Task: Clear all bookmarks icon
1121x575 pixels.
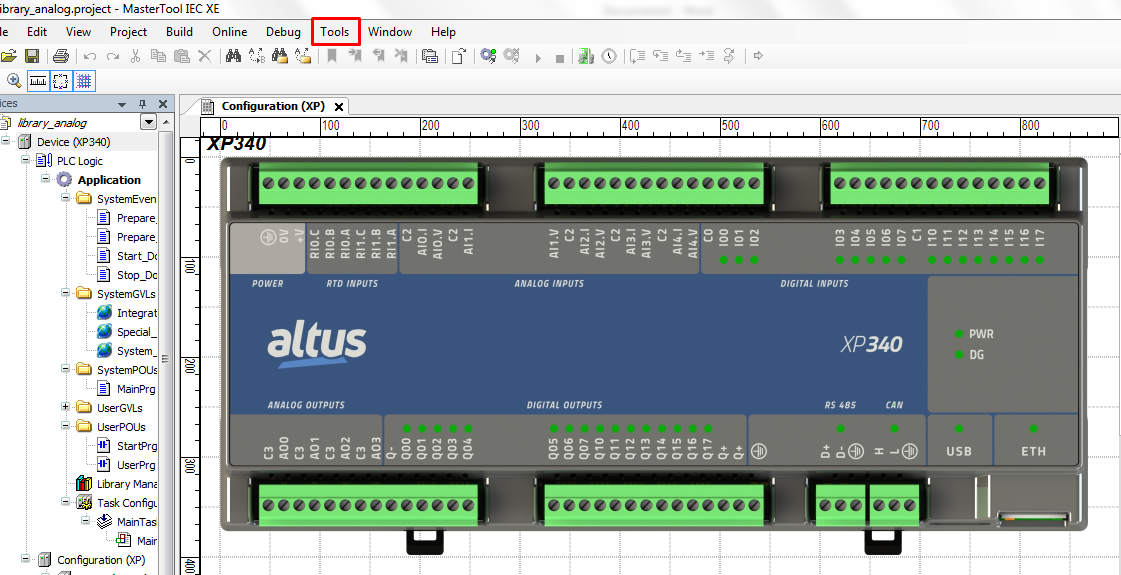Action: [x=401, y=56]
